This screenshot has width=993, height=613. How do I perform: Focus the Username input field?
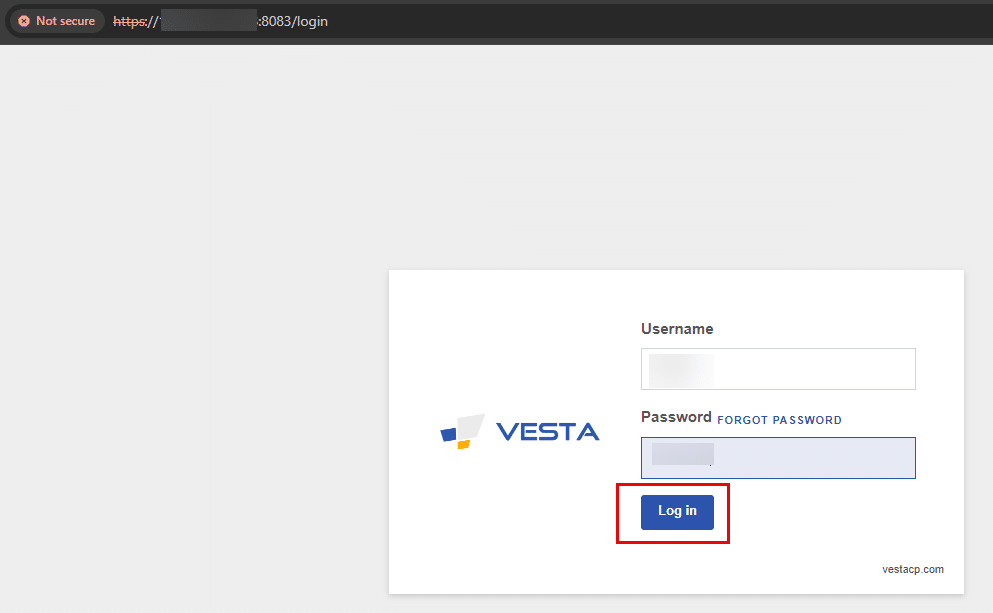pyautogui.click(x=778, y=368)
